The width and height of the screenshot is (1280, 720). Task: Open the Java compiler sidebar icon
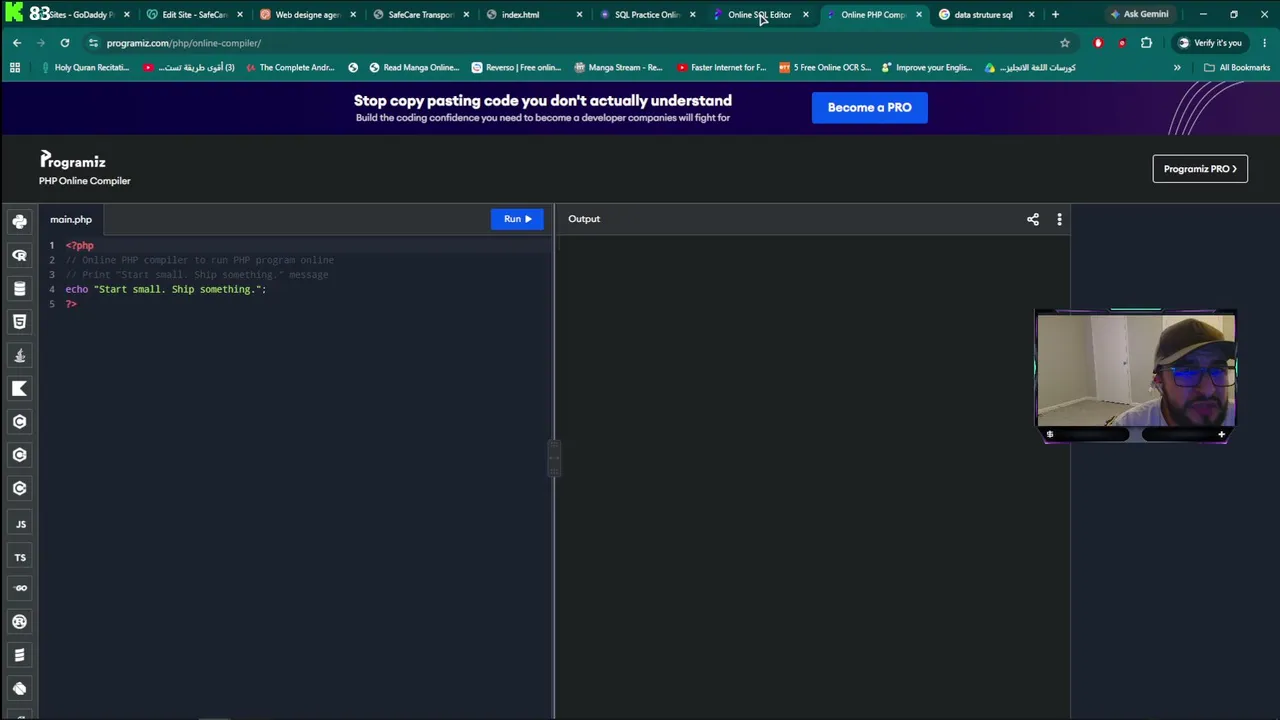click(19, 355)
